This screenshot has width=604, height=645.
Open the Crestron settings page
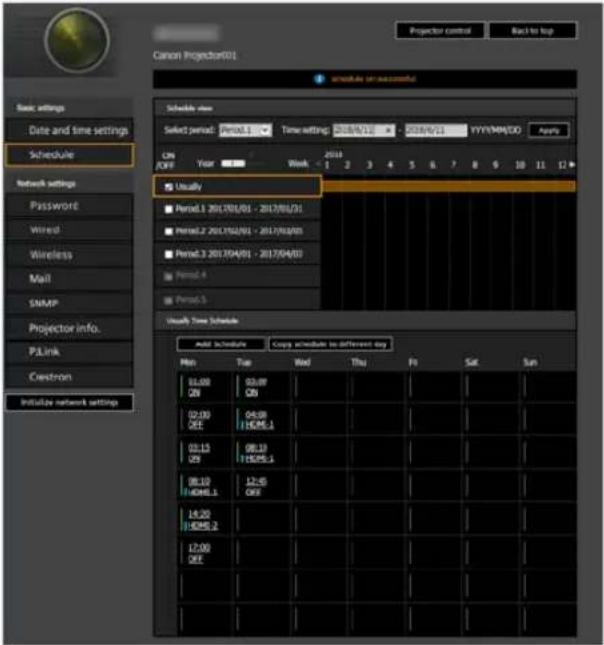(x=69, y=376)
